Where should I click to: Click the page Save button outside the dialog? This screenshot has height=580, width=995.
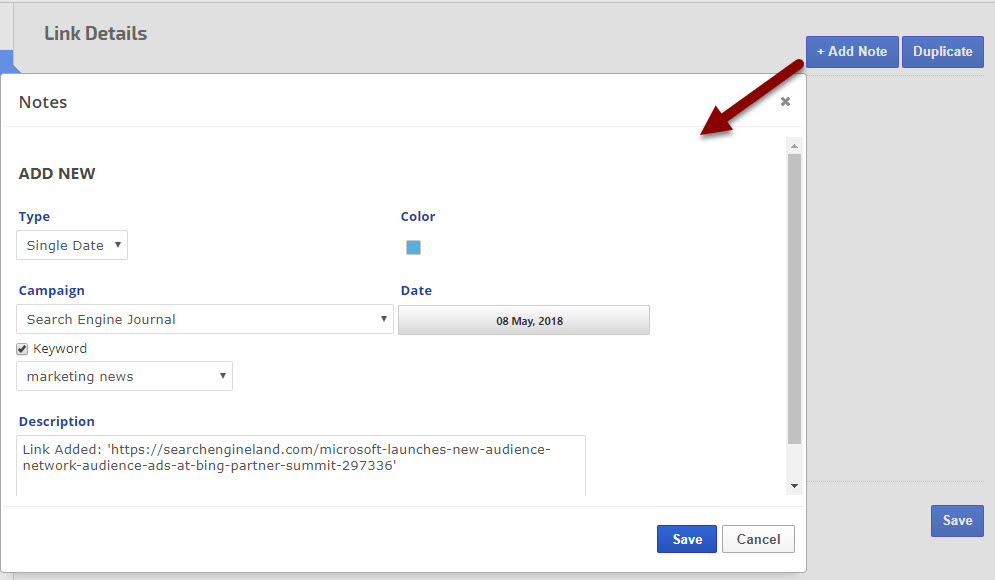[x=957, y=521]
